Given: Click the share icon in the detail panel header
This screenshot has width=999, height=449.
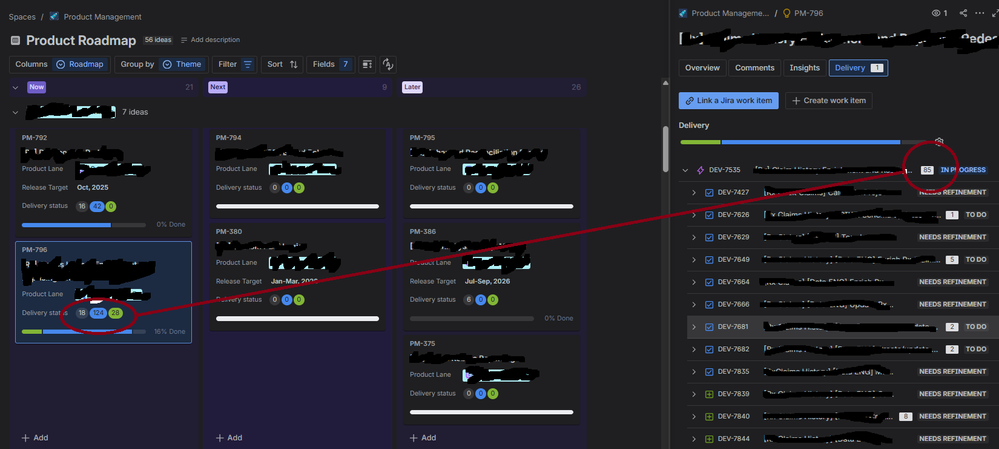Looking at the screenshot, I should [963, 13].
